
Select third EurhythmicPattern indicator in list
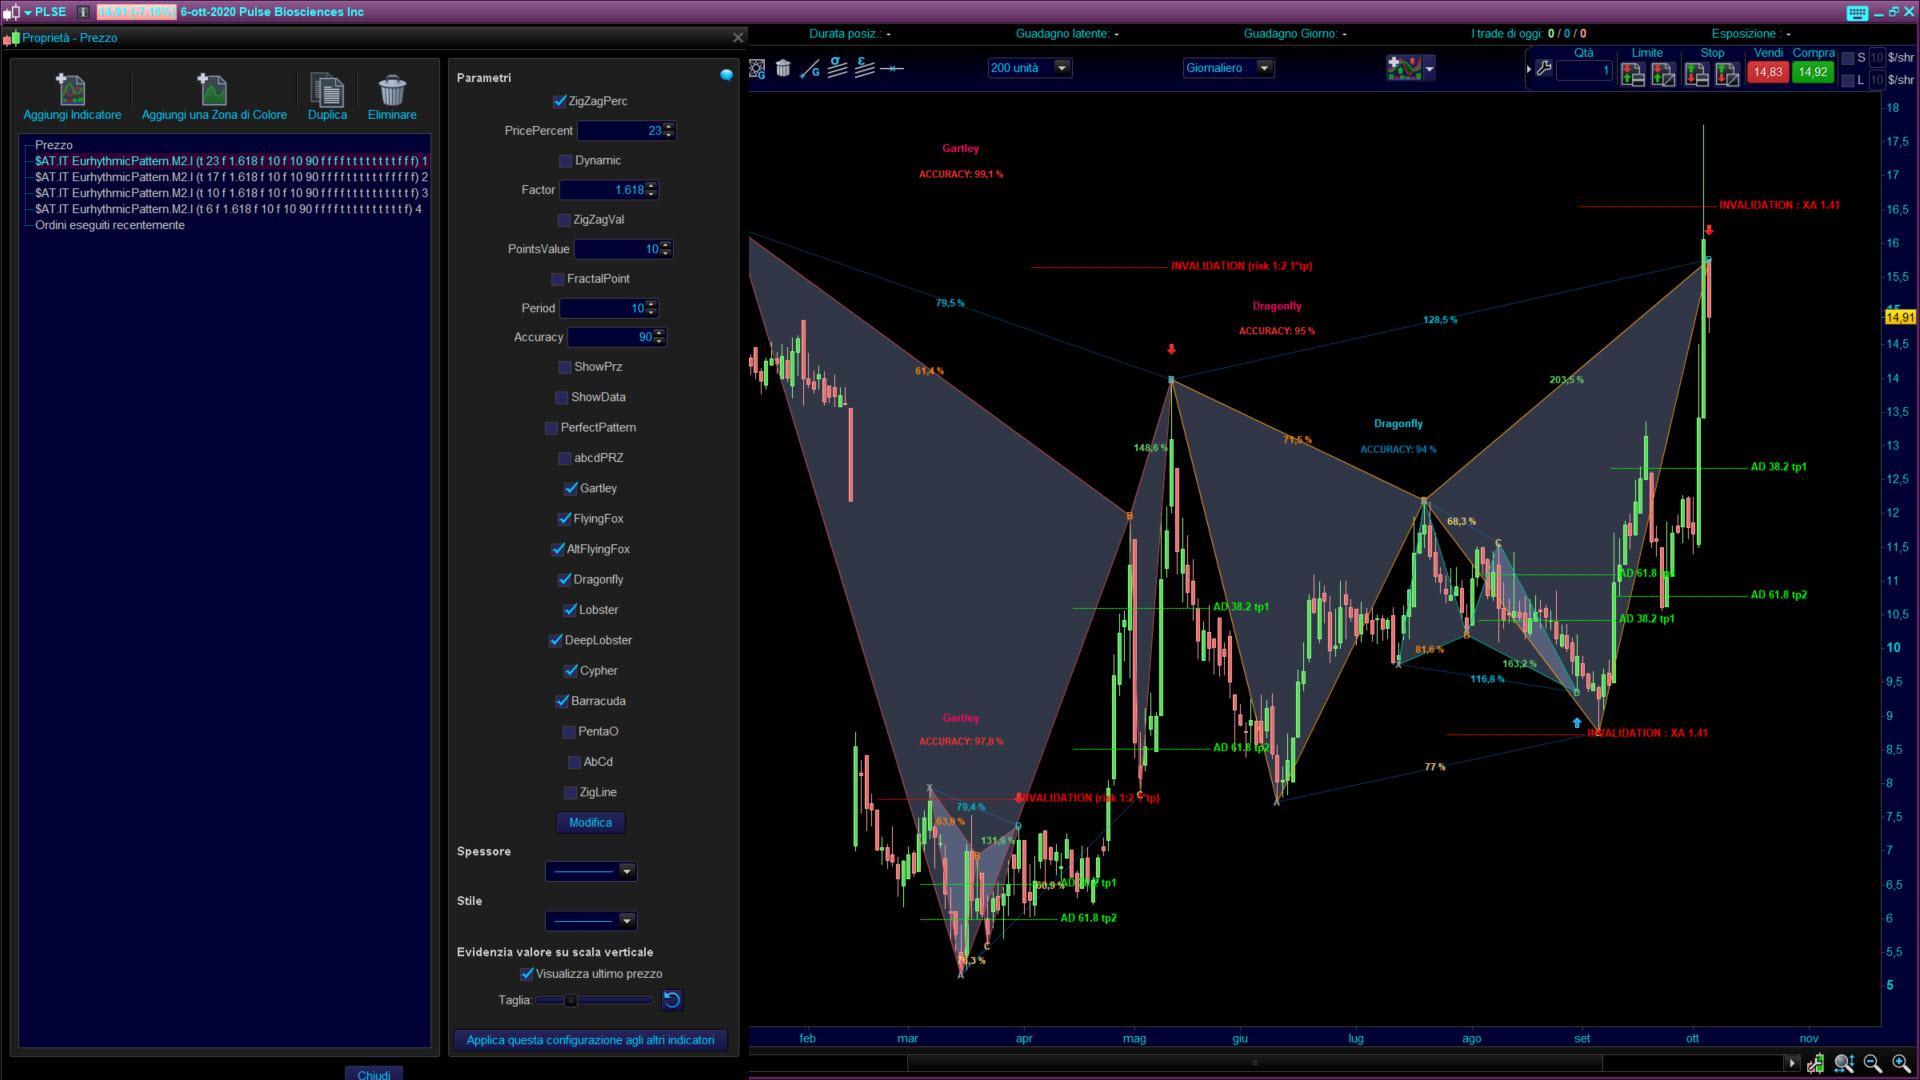pos(230,193)
